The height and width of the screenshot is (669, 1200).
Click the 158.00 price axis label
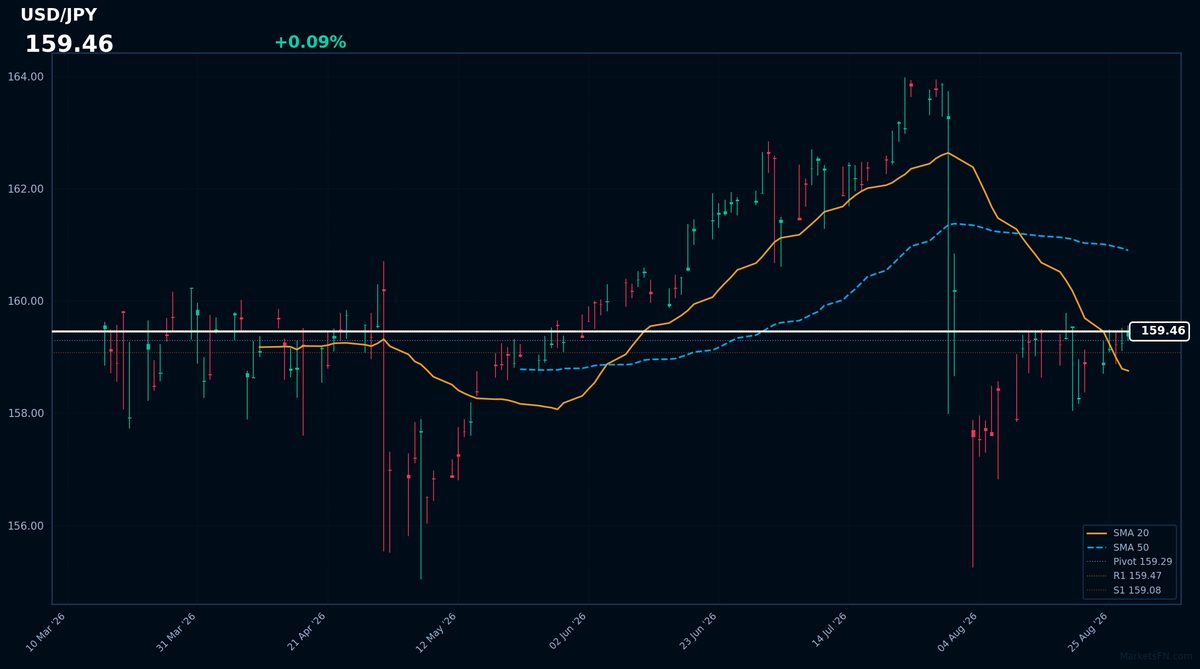tap(25, 413)
